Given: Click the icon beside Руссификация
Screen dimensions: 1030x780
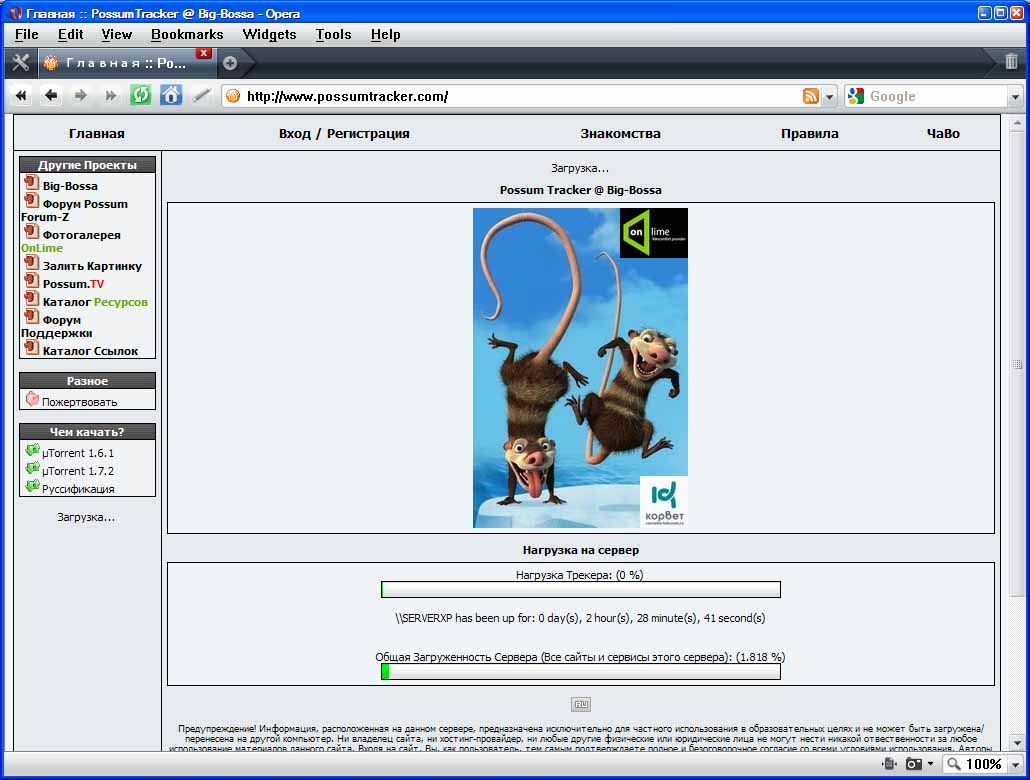Looking at the screenshot, I should point(32,486).
